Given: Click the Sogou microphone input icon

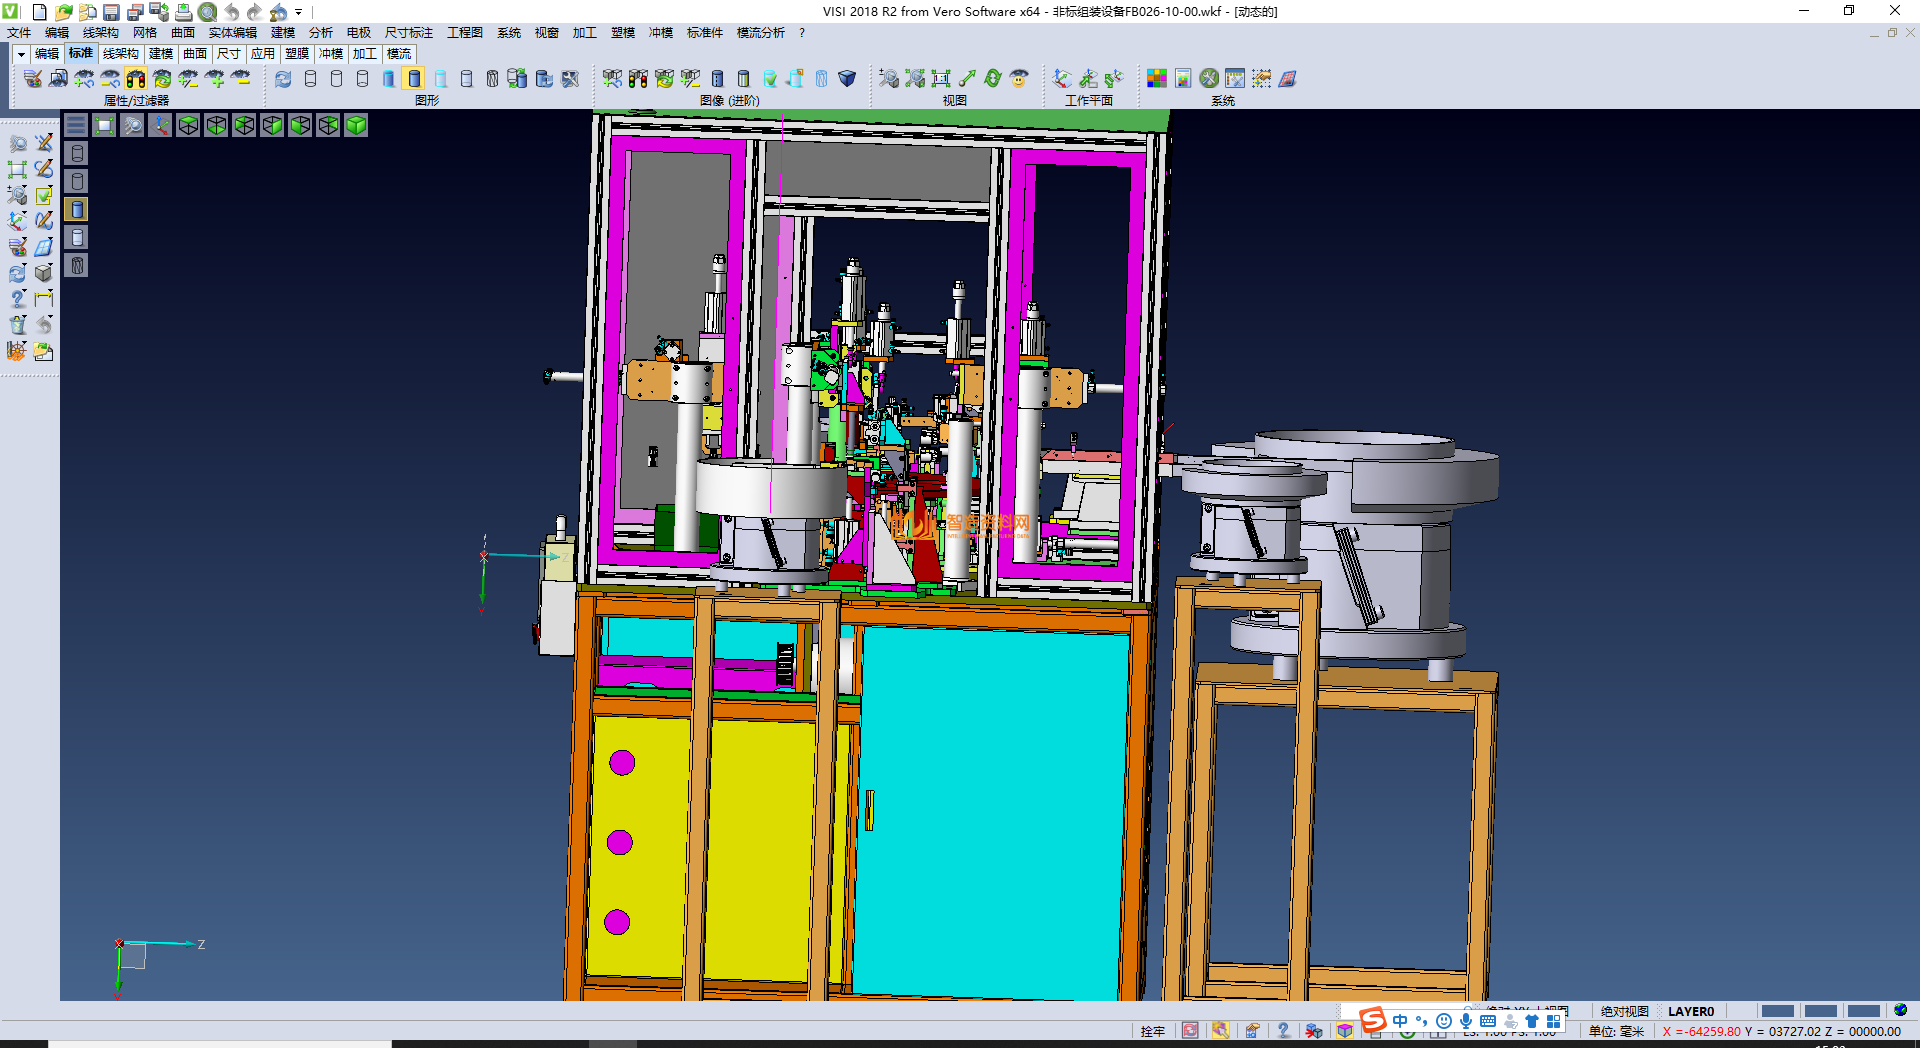Looking at the screenshot, I should coord(1465,1021).
